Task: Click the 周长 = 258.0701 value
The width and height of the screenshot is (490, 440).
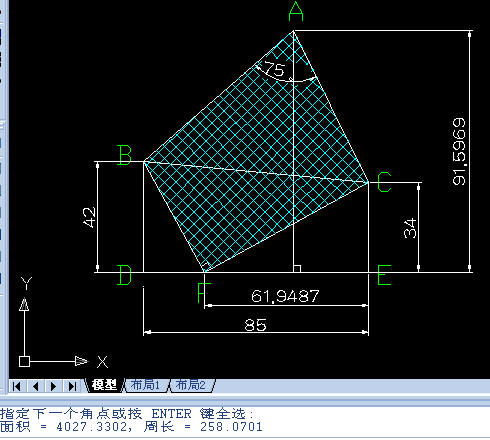Action: (x=203, y=427)
